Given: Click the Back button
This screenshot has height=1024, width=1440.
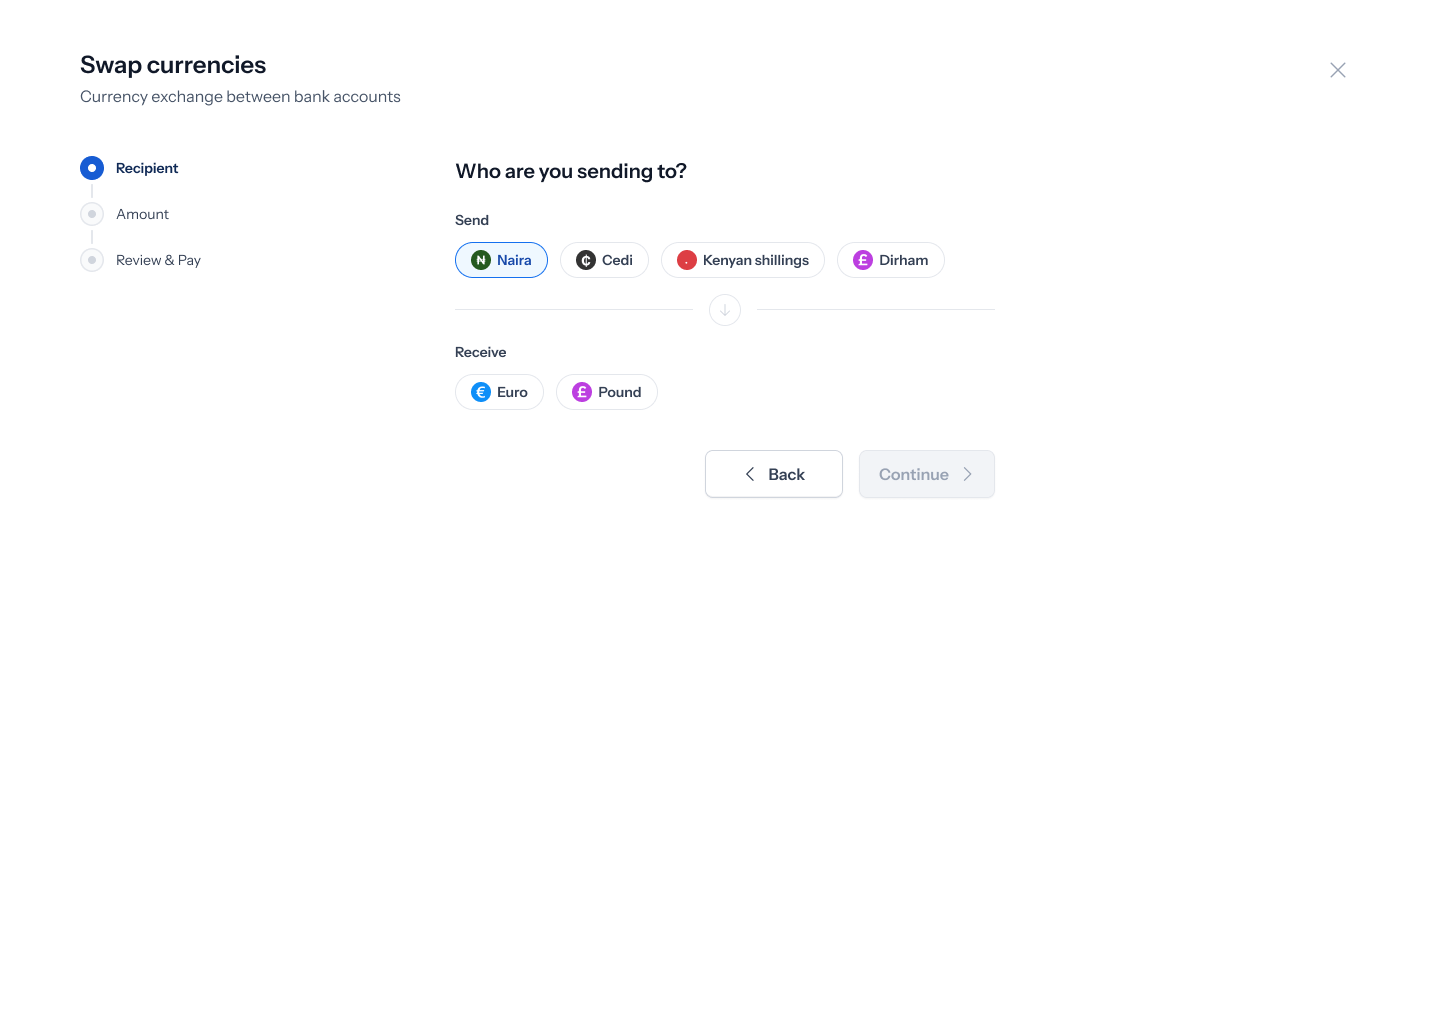Looking at the screenshot, I should click(x=774, y=474).
